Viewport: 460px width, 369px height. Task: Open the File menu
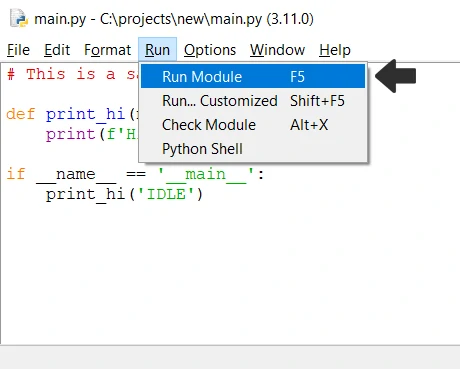18,50
